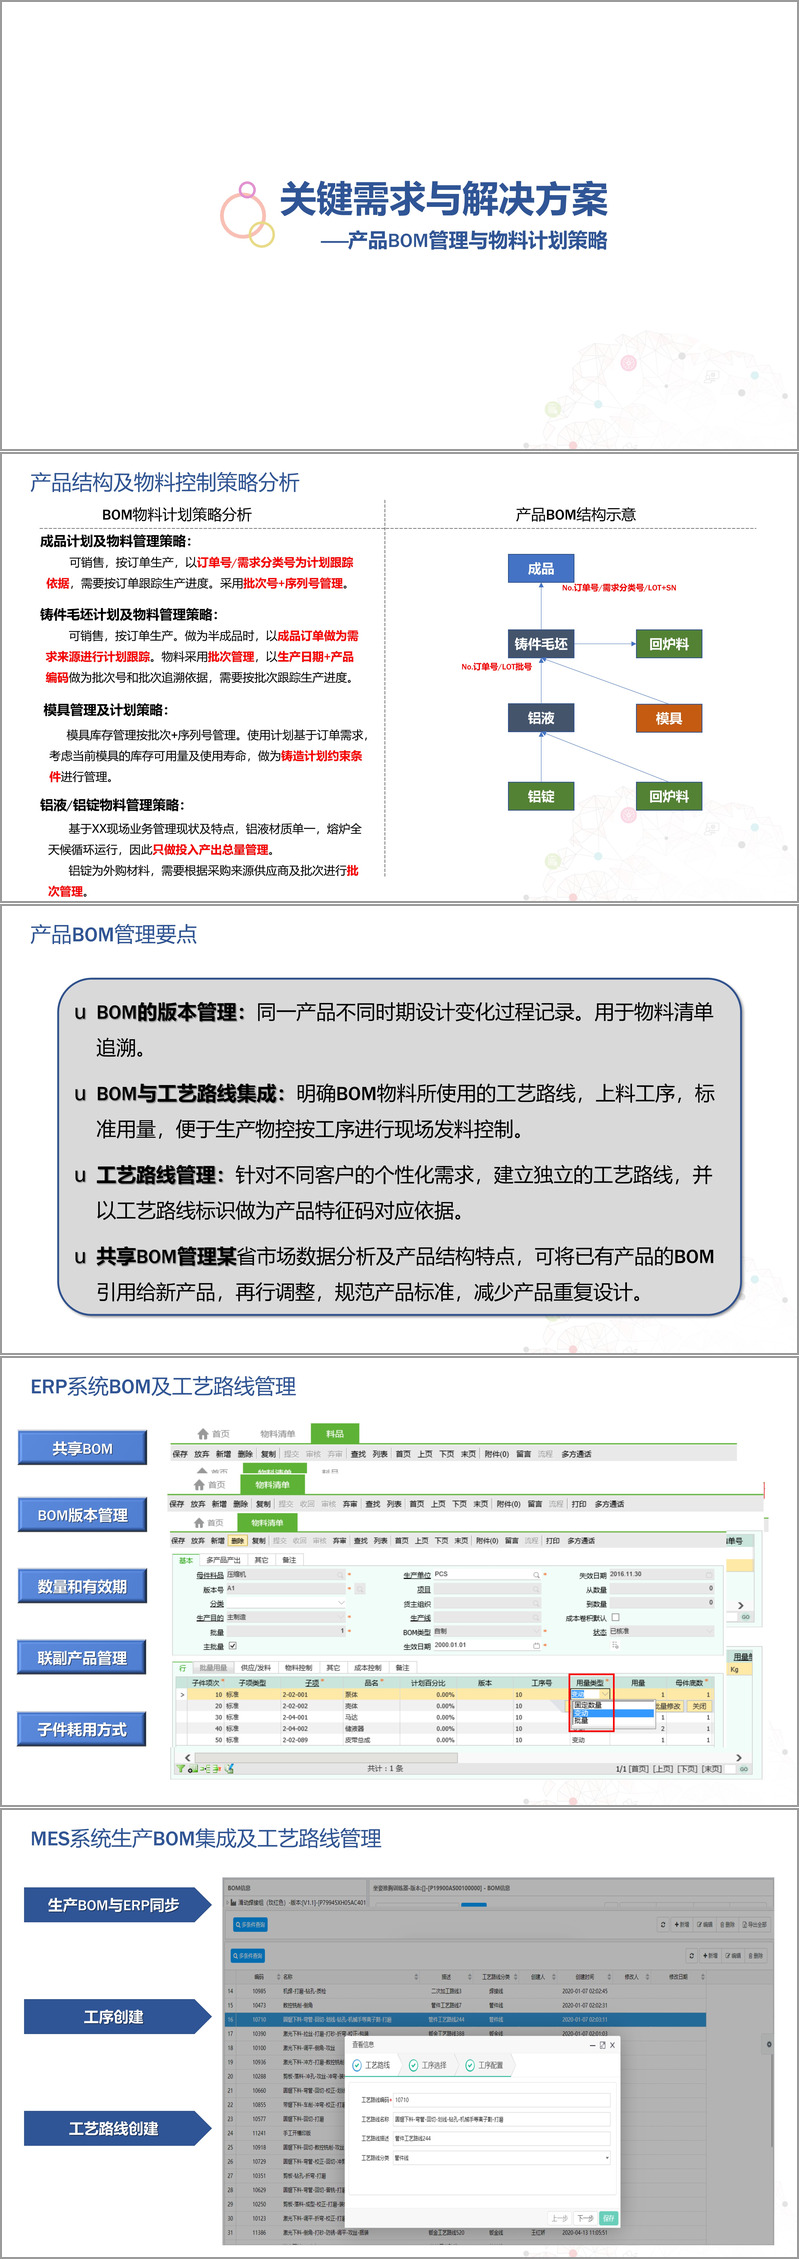Open the 批量用量 line tab
800x2259 pixels.
tap(213, 1667)
